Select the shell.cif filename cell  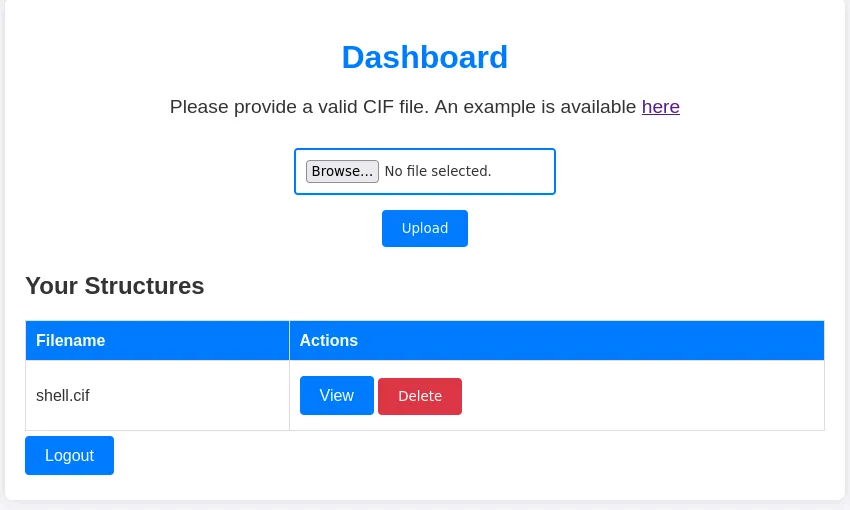pos(63,395)
